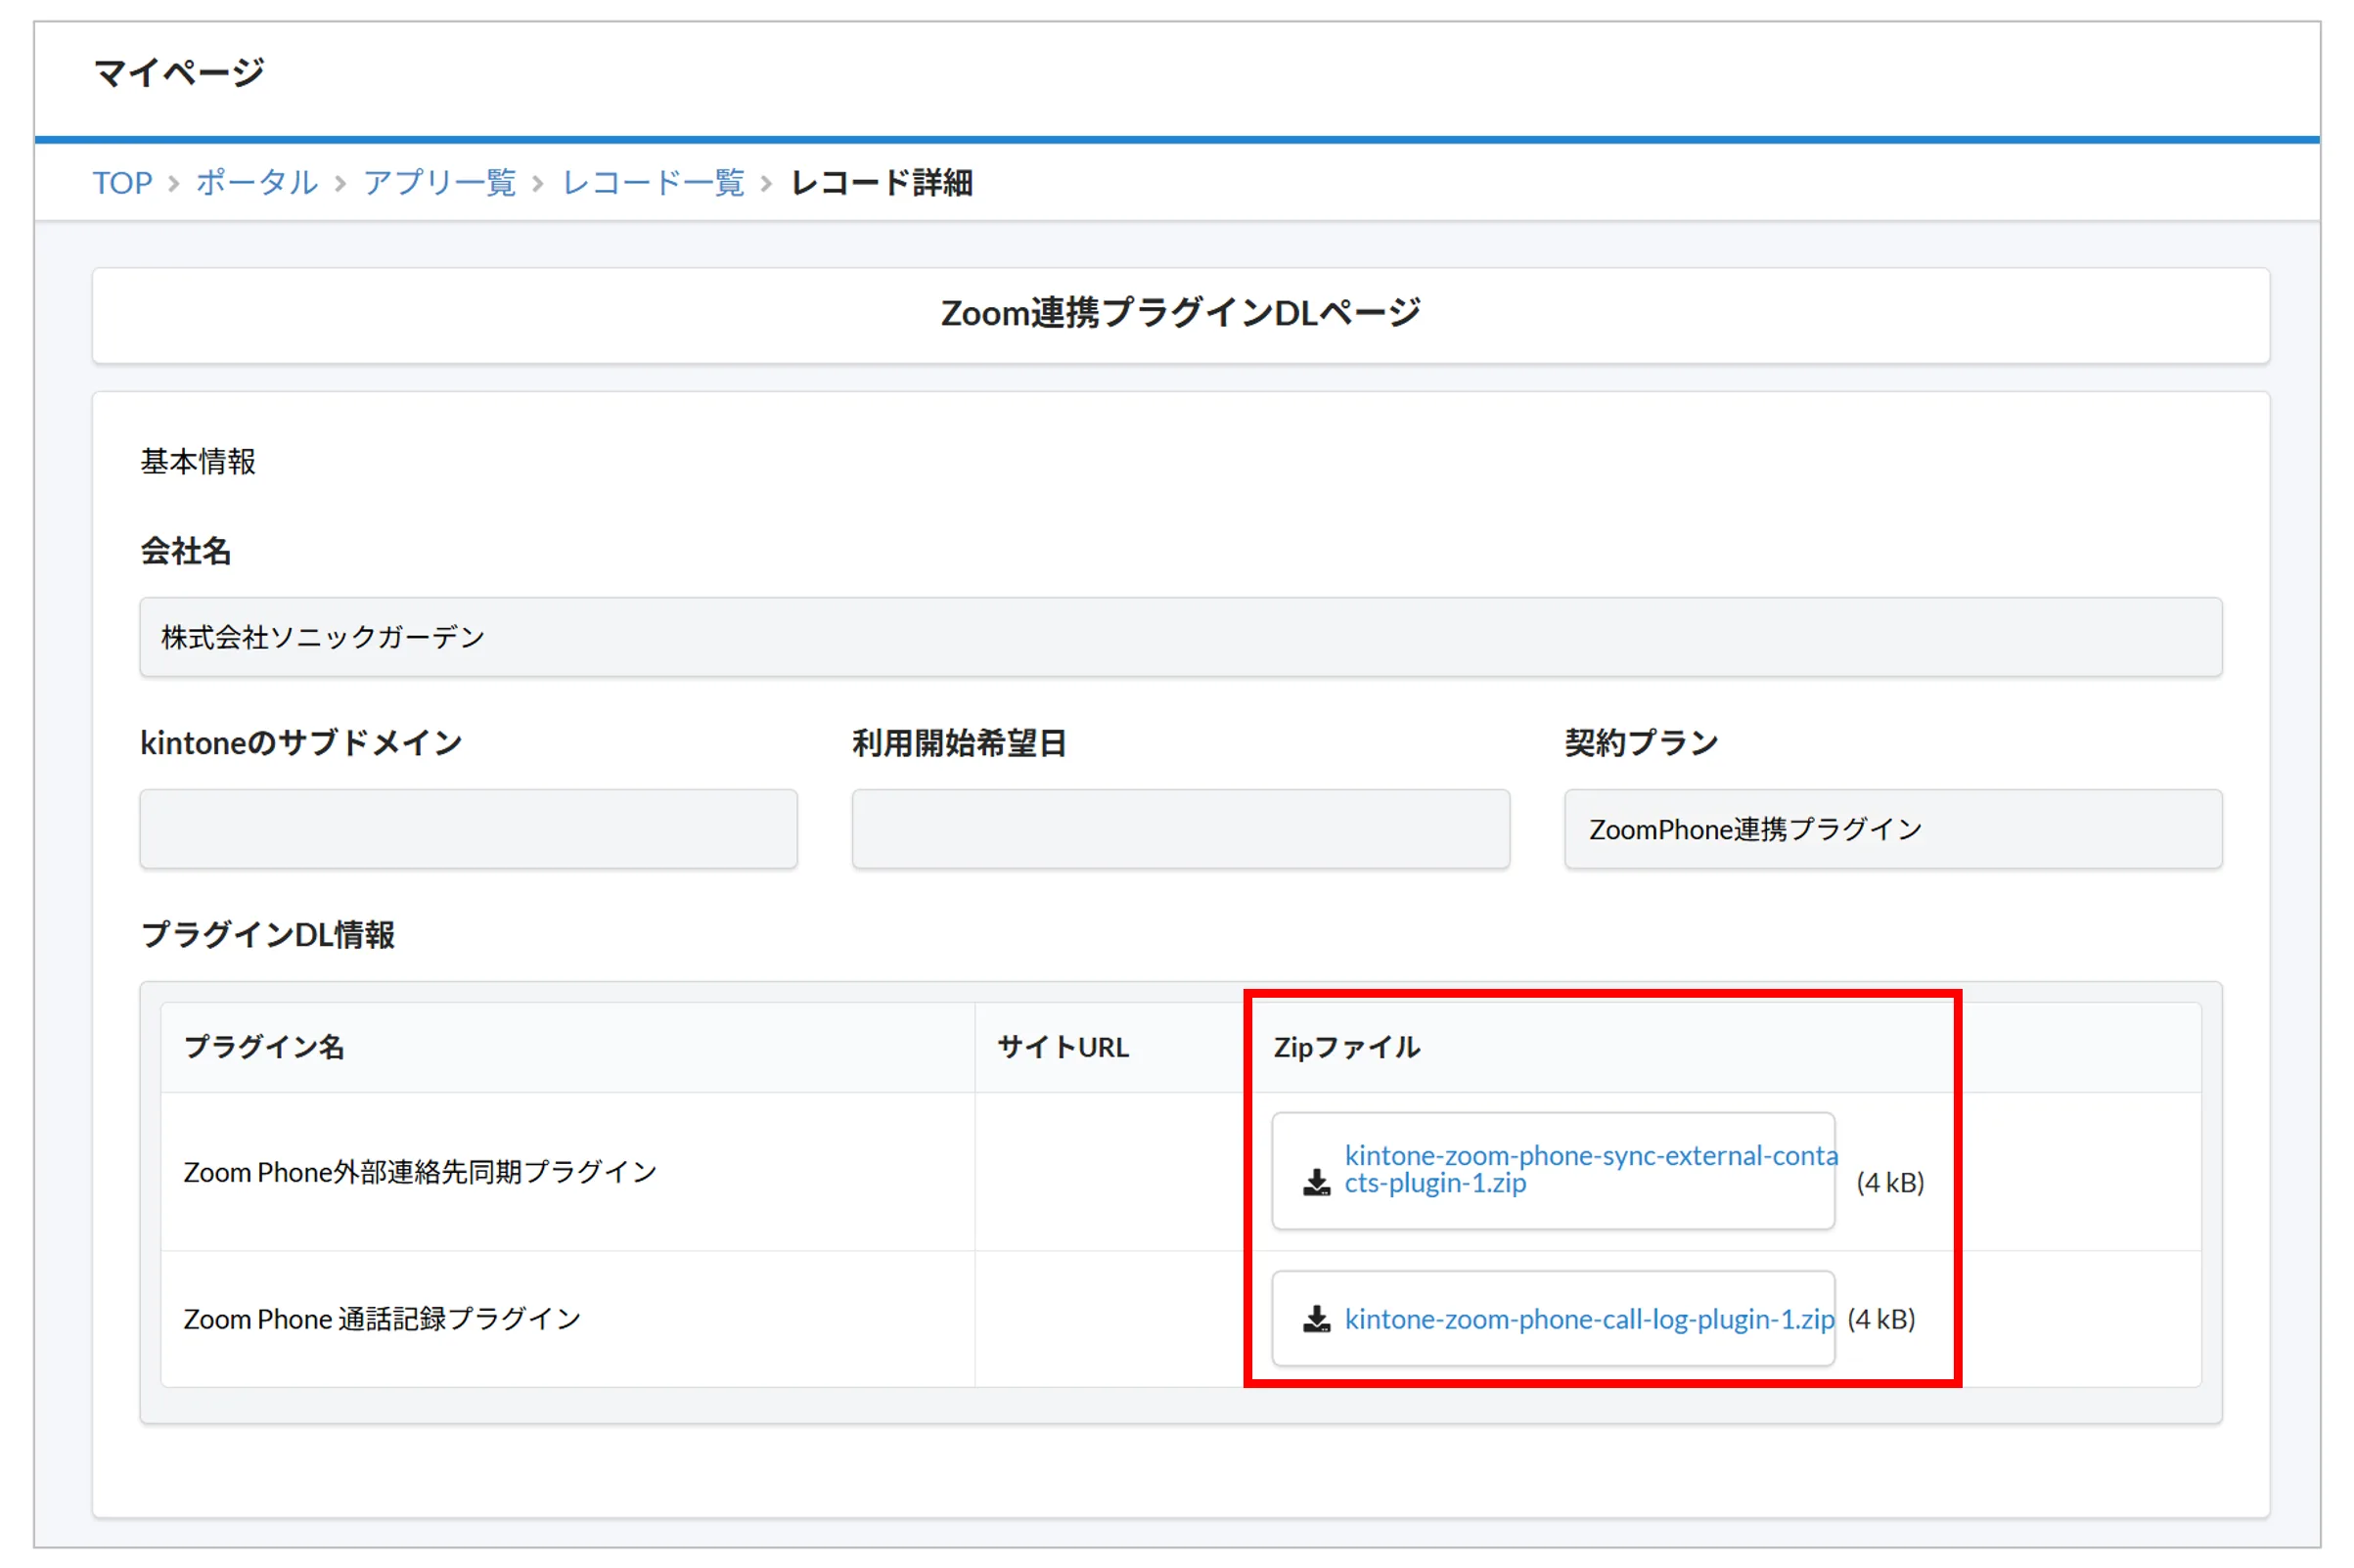Click the 会社名 field label
The width and height of the screenshot is (2354, 1568).
point(186,551)
